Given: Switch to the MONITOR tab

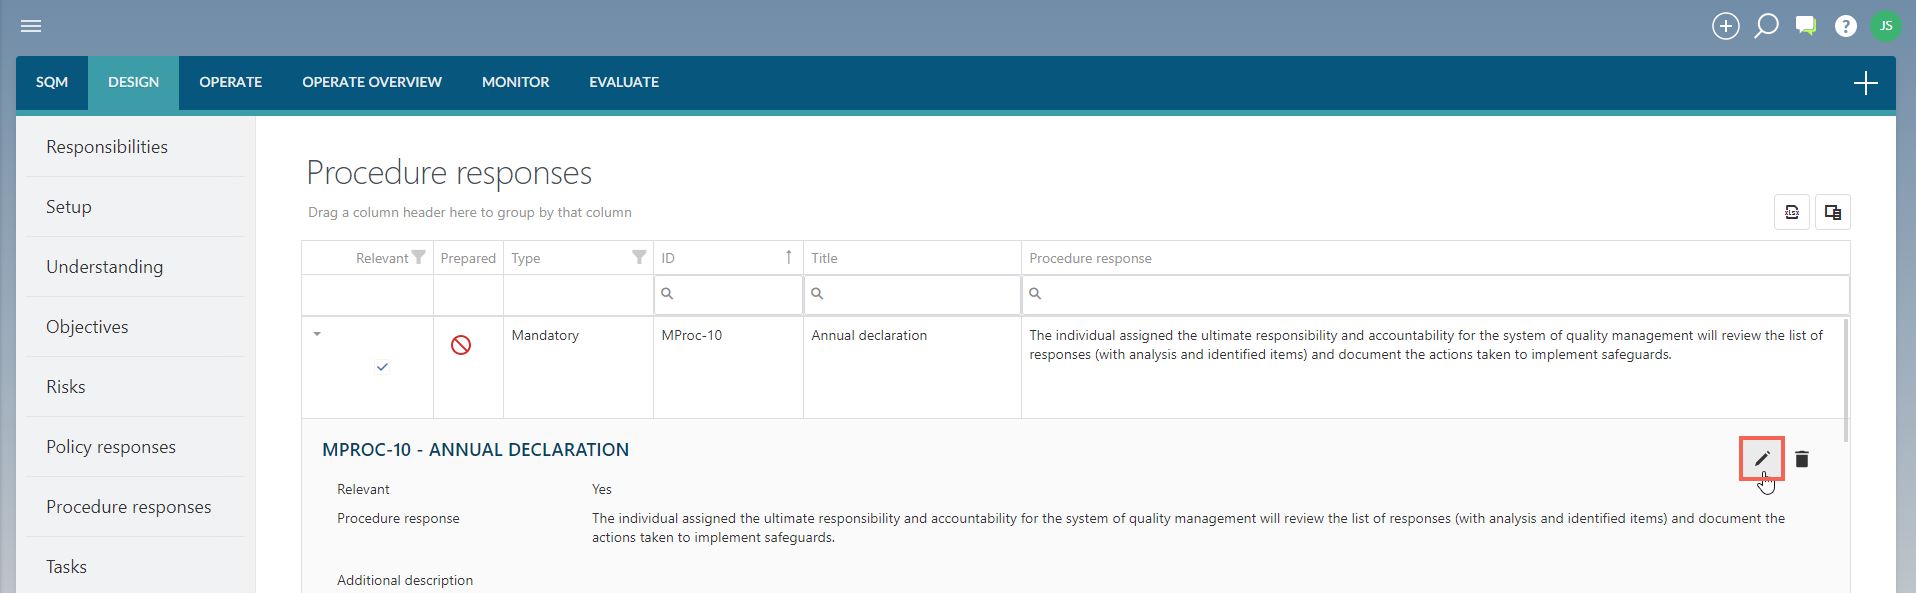Looking at the screenshot, I should click(515, 82).
